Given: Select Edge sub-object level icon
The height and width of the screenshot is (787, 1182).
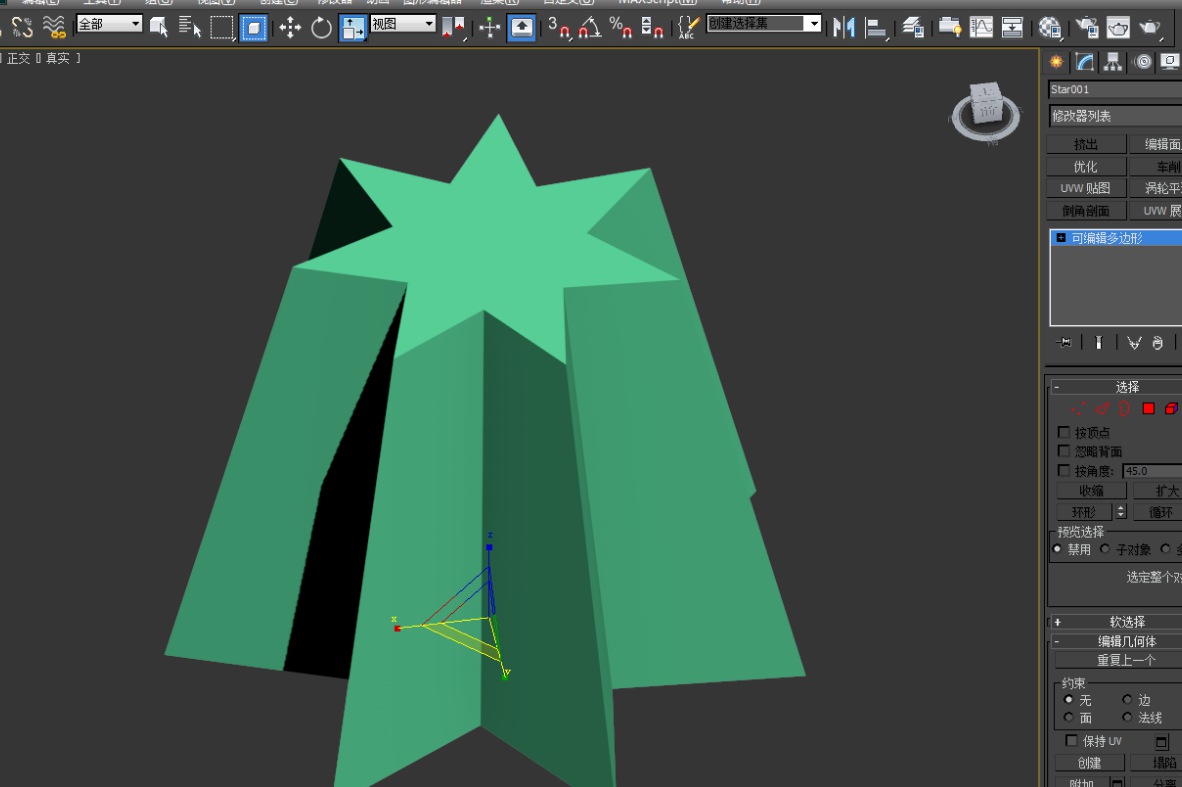Looking at the screenshot, I should point(1102,409).
